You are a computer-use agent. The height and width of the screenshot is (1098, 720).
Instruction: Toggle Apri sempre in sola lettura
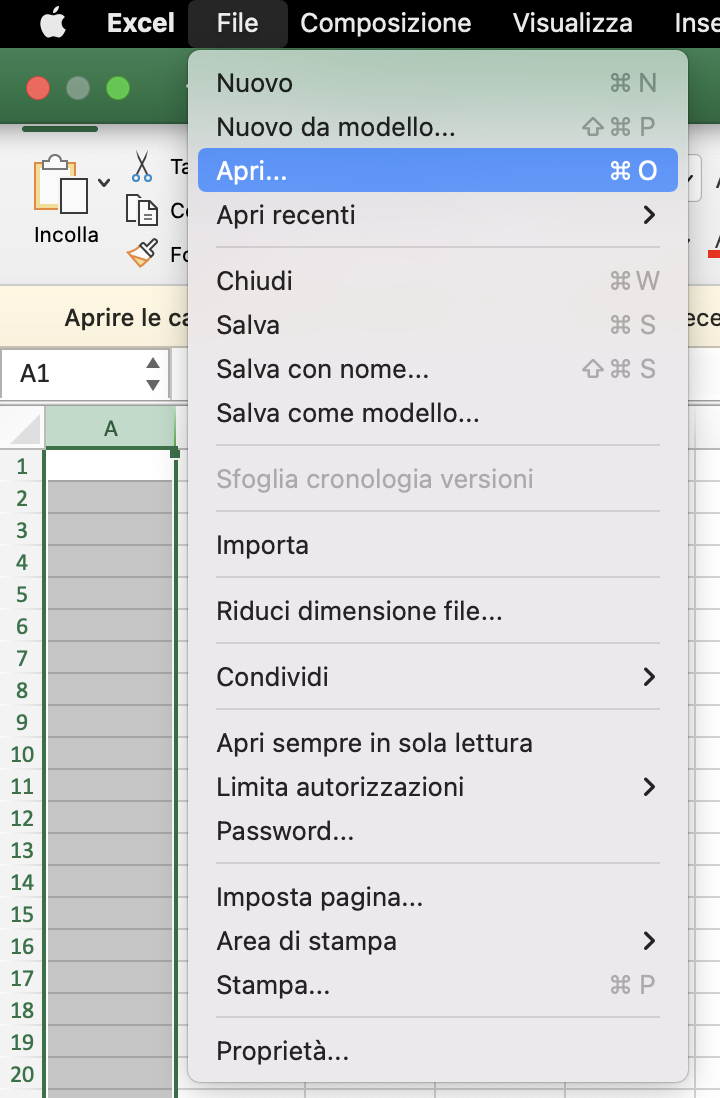click(438, 742)
